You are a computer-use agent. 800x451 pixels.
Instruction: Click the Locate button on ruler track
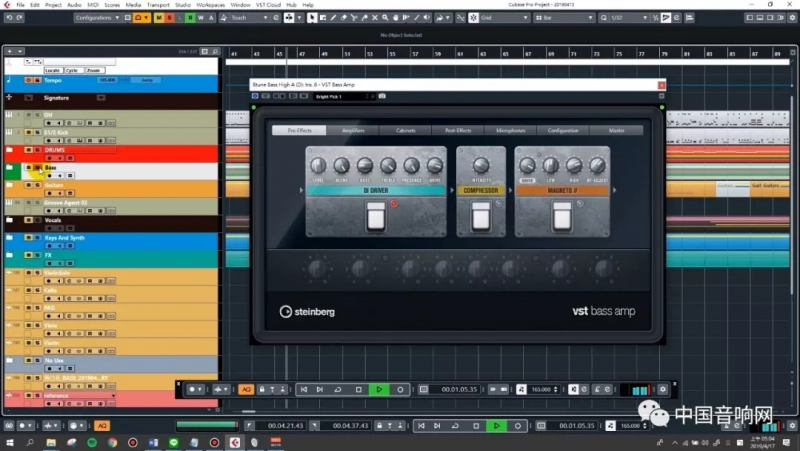tap(52, 70)
